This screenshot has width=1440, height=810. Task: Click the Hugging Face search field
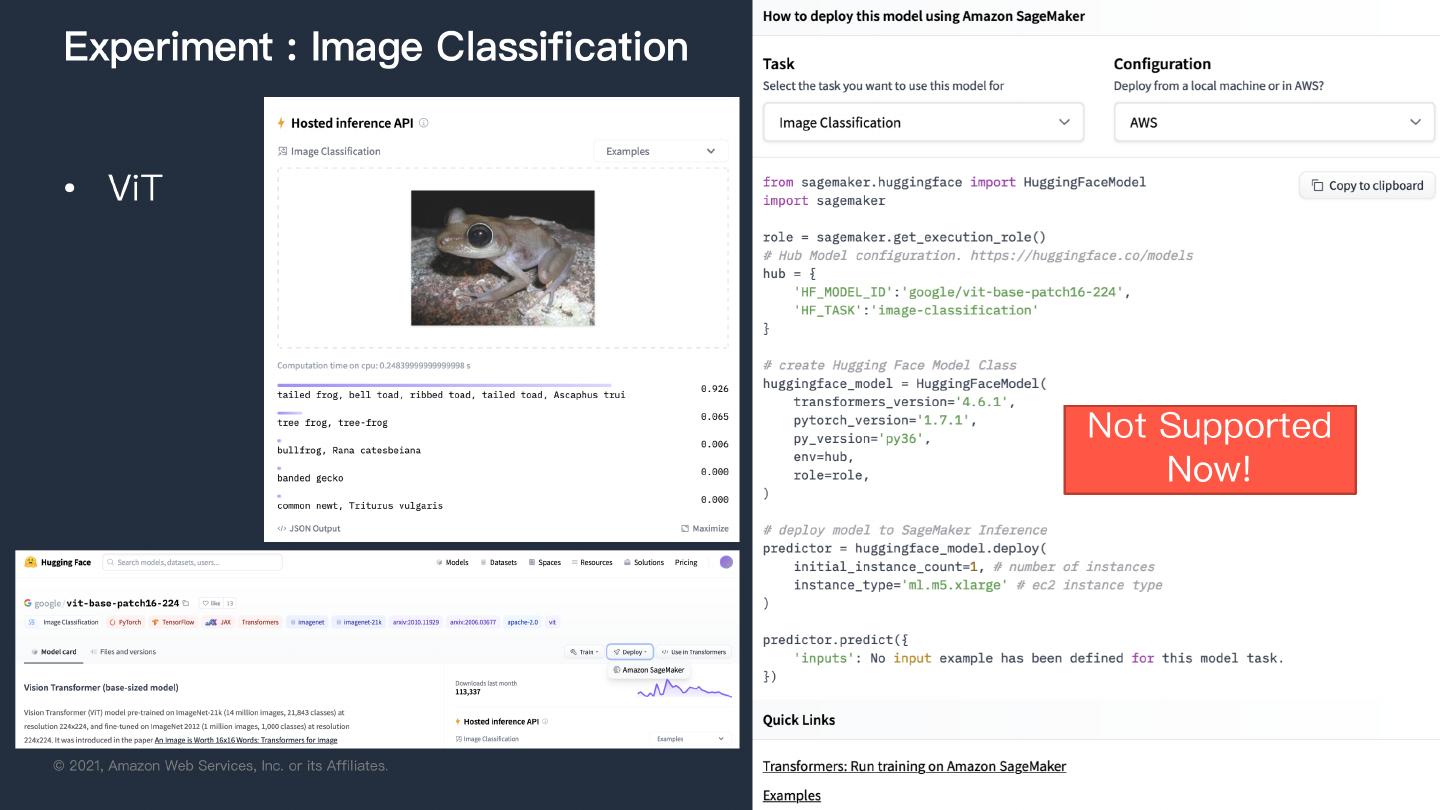pos(193,562)
